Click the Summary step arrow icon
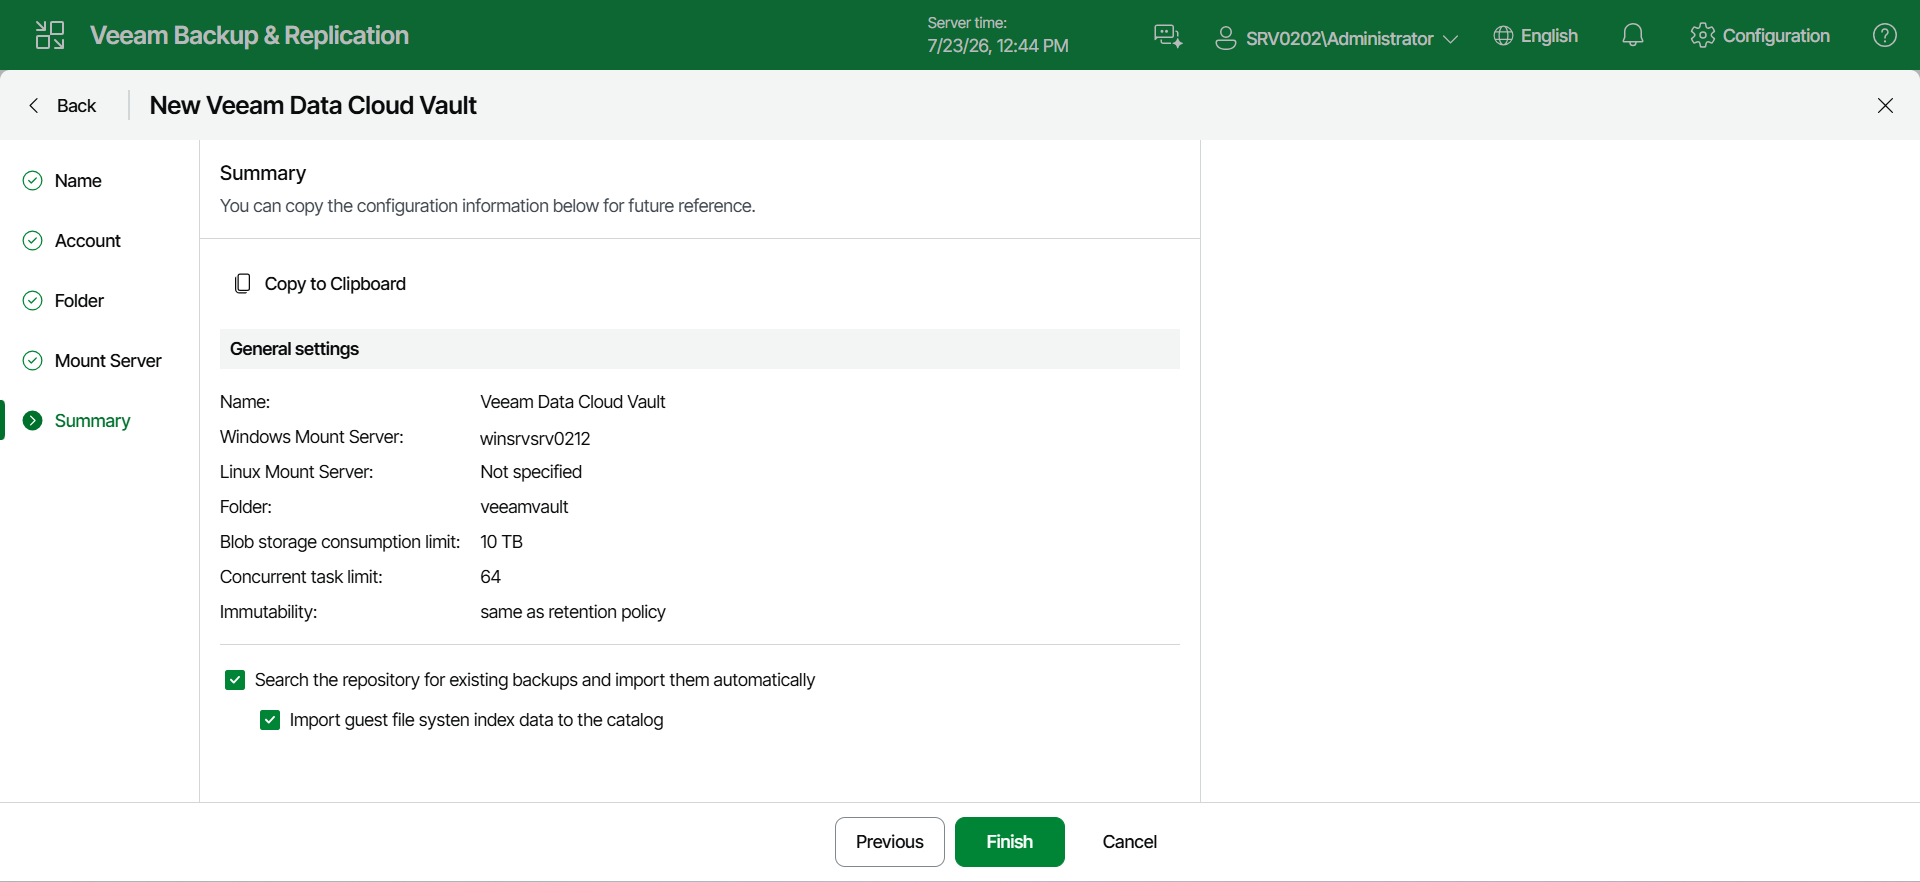The width and height of the screenshot is (1920, 882). pyautogui.click(x=33, y=420)
